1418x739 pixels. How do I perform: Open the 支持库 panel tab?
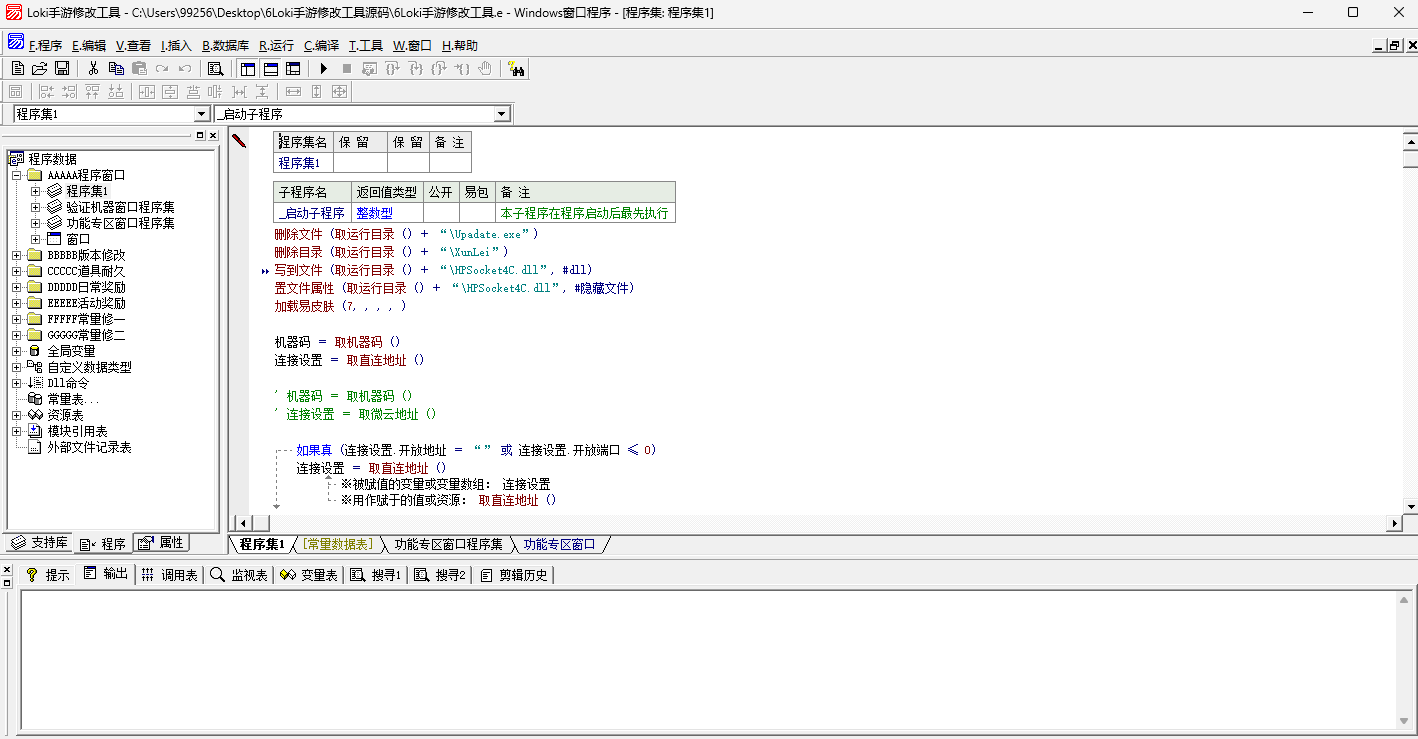pyautogui.click(x=40, y=542)
